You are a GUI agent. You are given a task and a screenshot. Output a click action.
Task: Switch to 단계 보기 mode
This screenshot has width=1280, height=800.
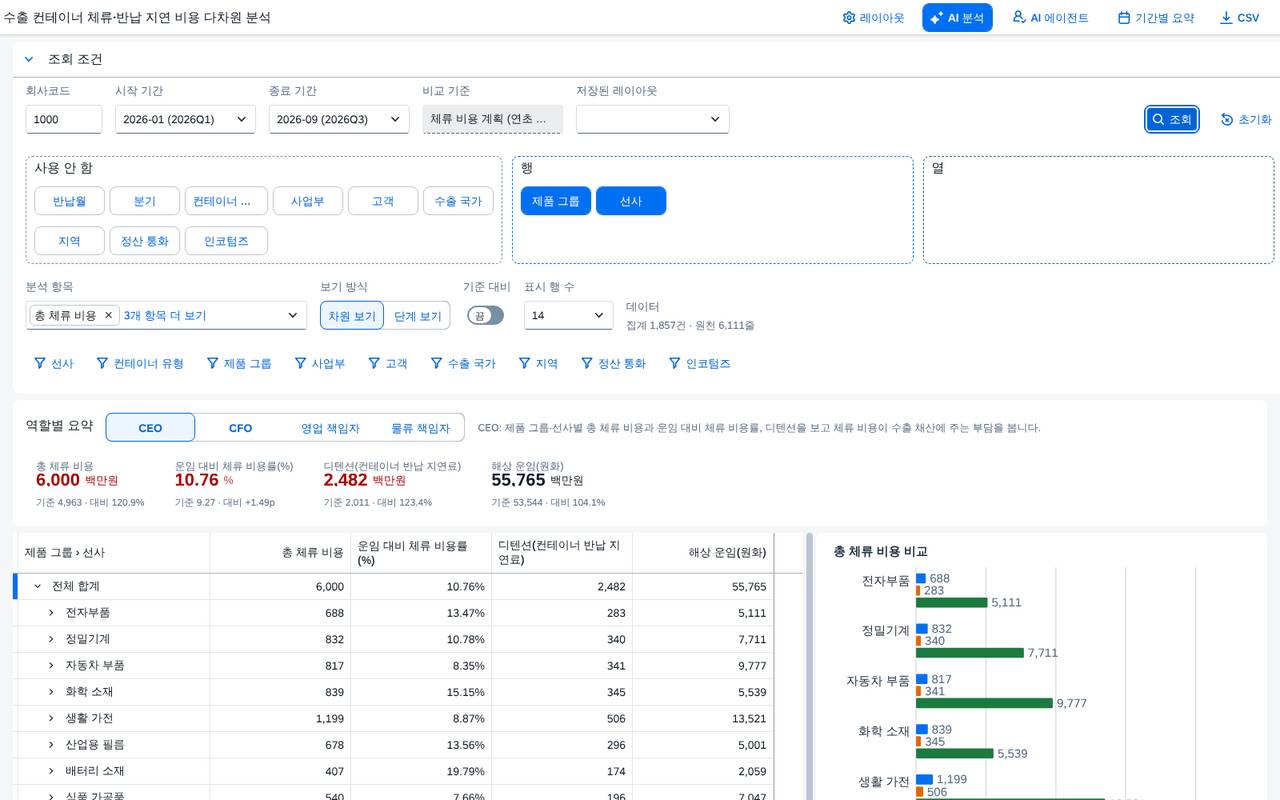417,316
